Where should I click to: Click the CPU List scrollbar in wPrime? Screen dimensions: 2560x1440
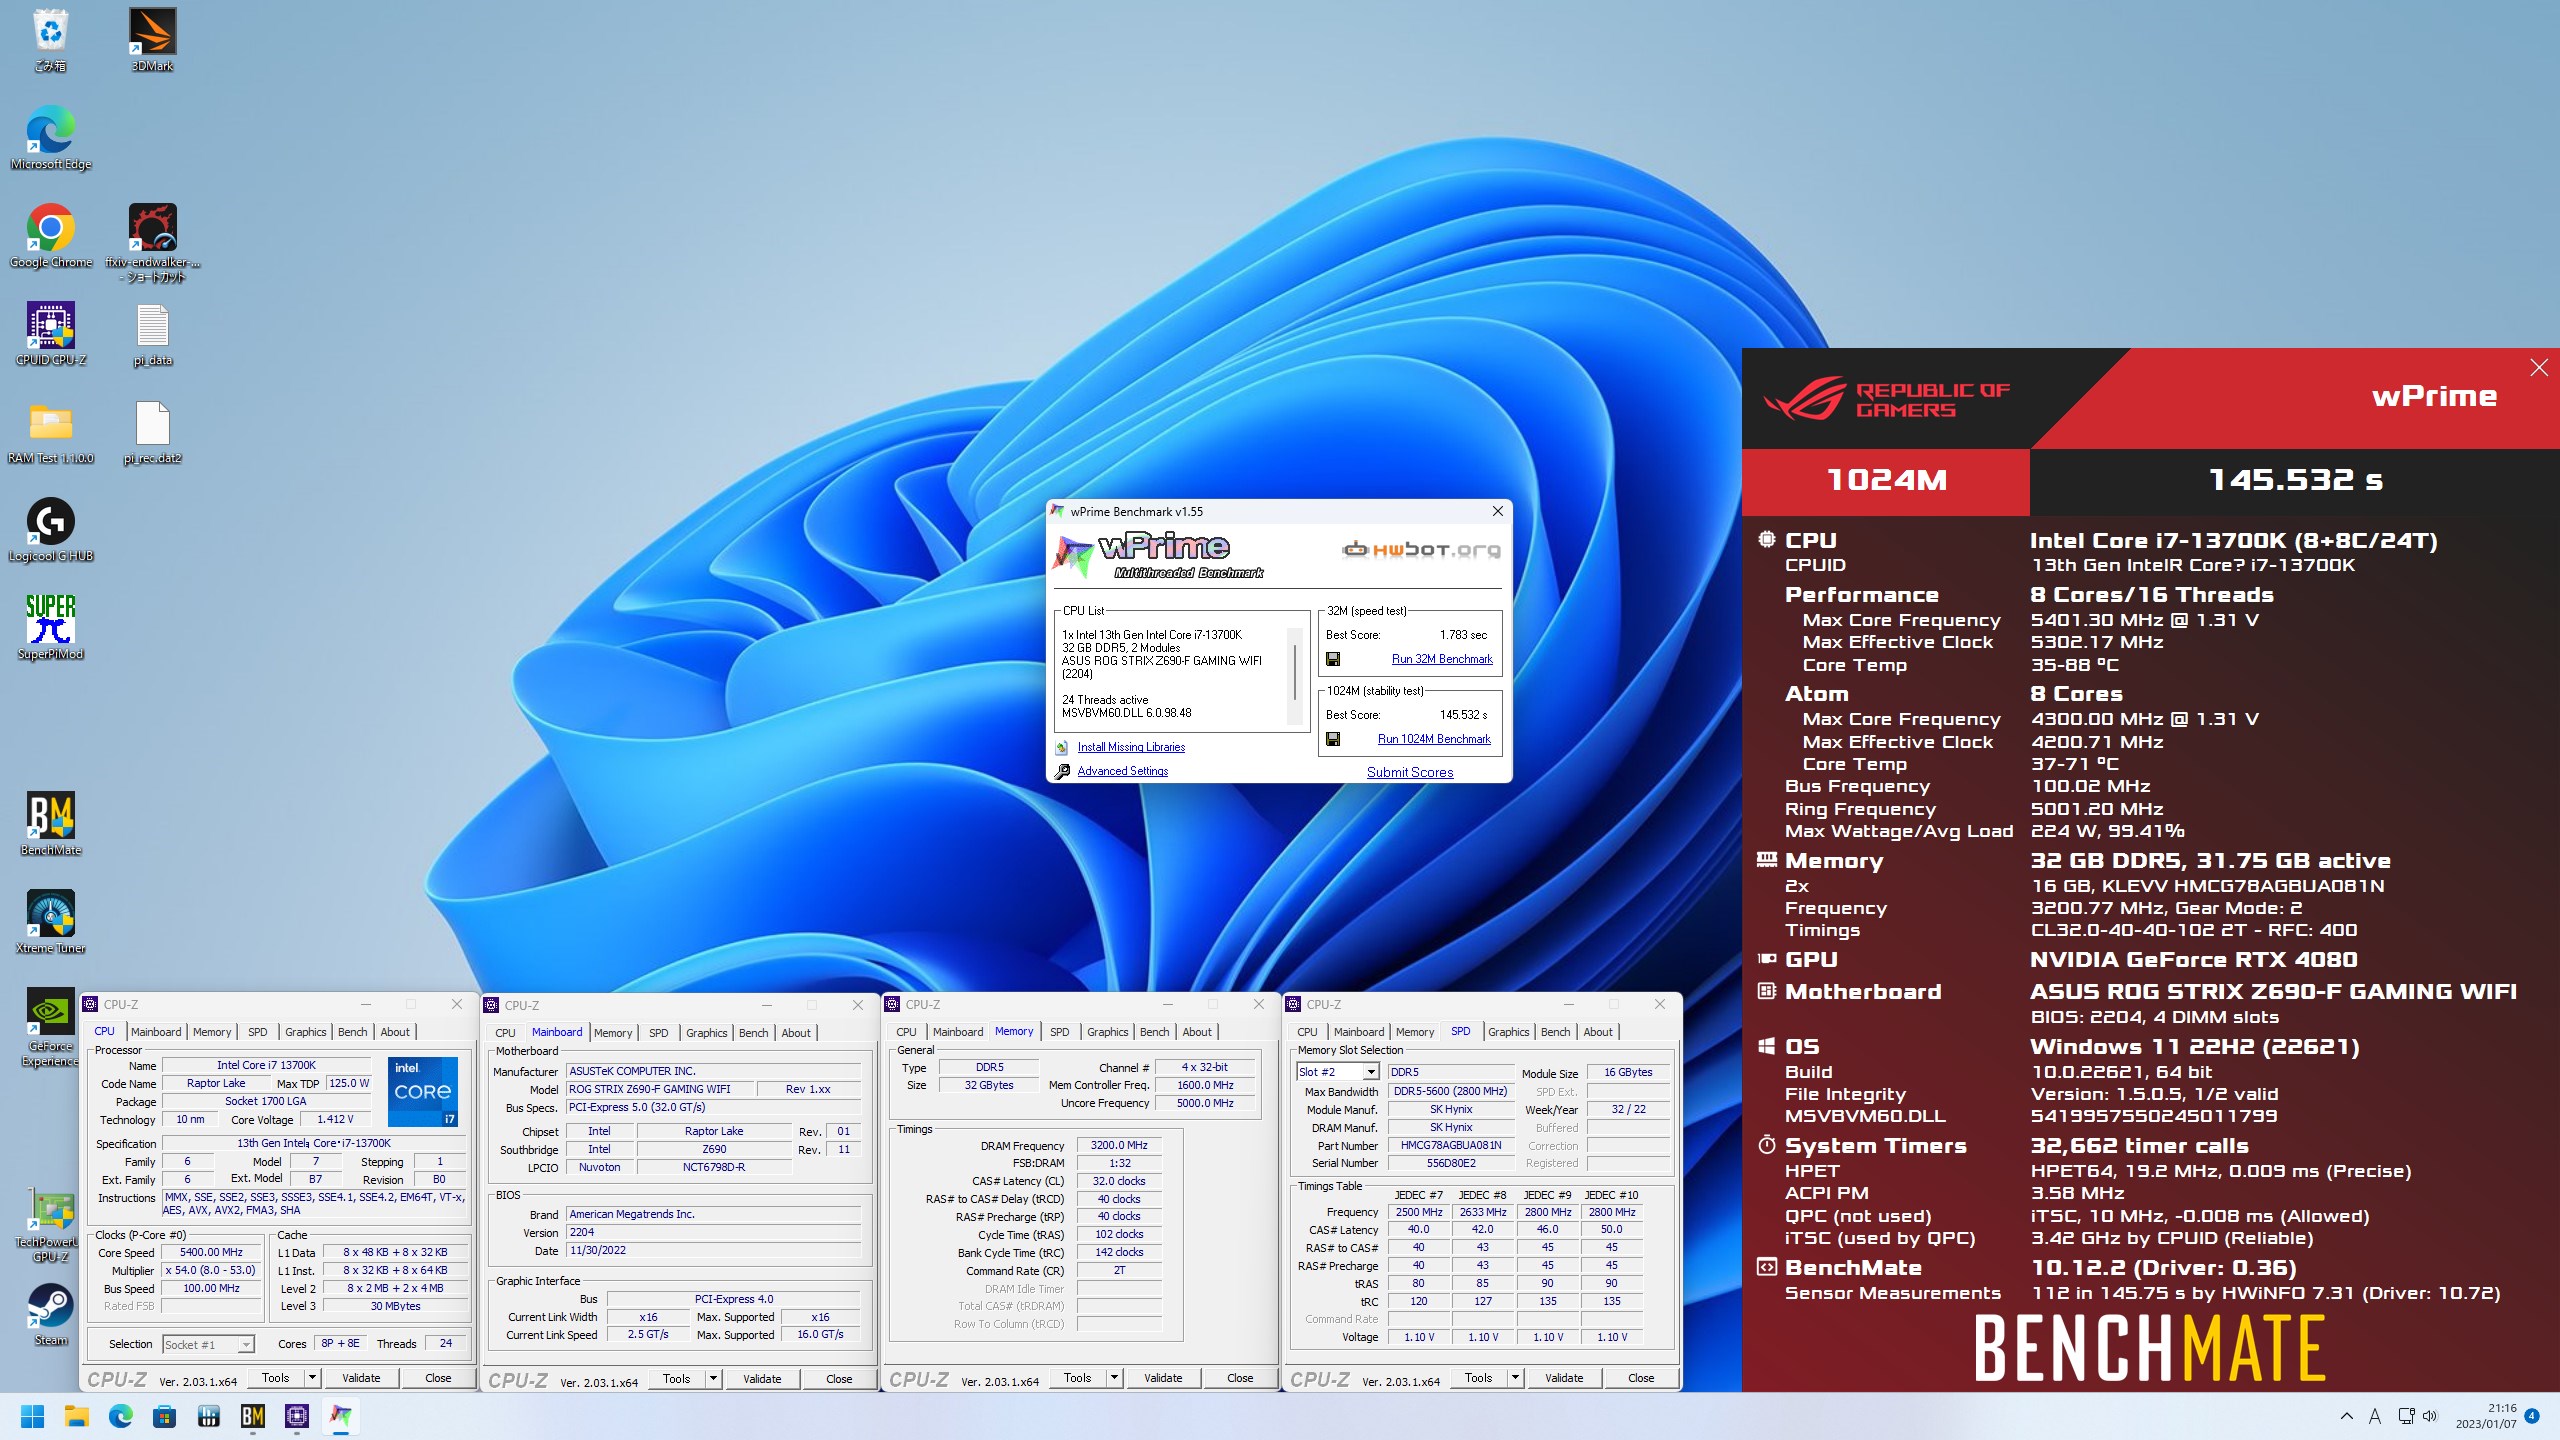[x=1296, y=675]
